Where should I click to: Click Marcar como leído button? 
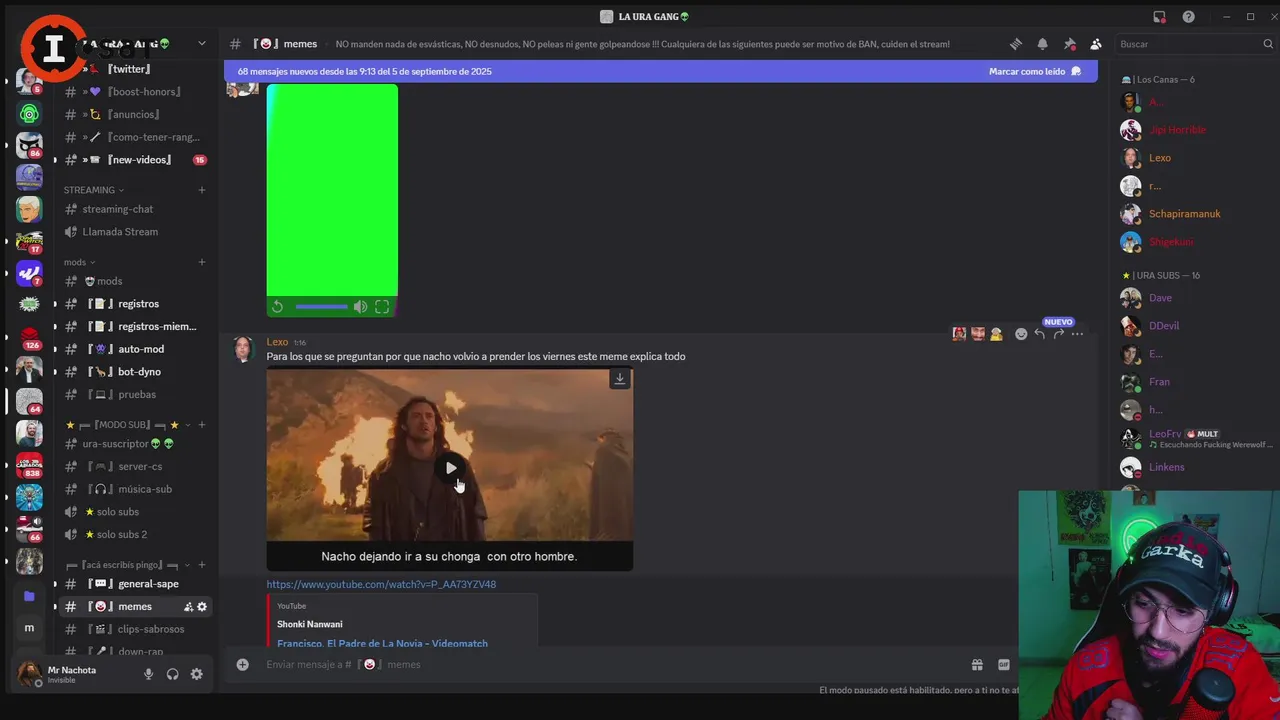click(x=1034, y=72)
